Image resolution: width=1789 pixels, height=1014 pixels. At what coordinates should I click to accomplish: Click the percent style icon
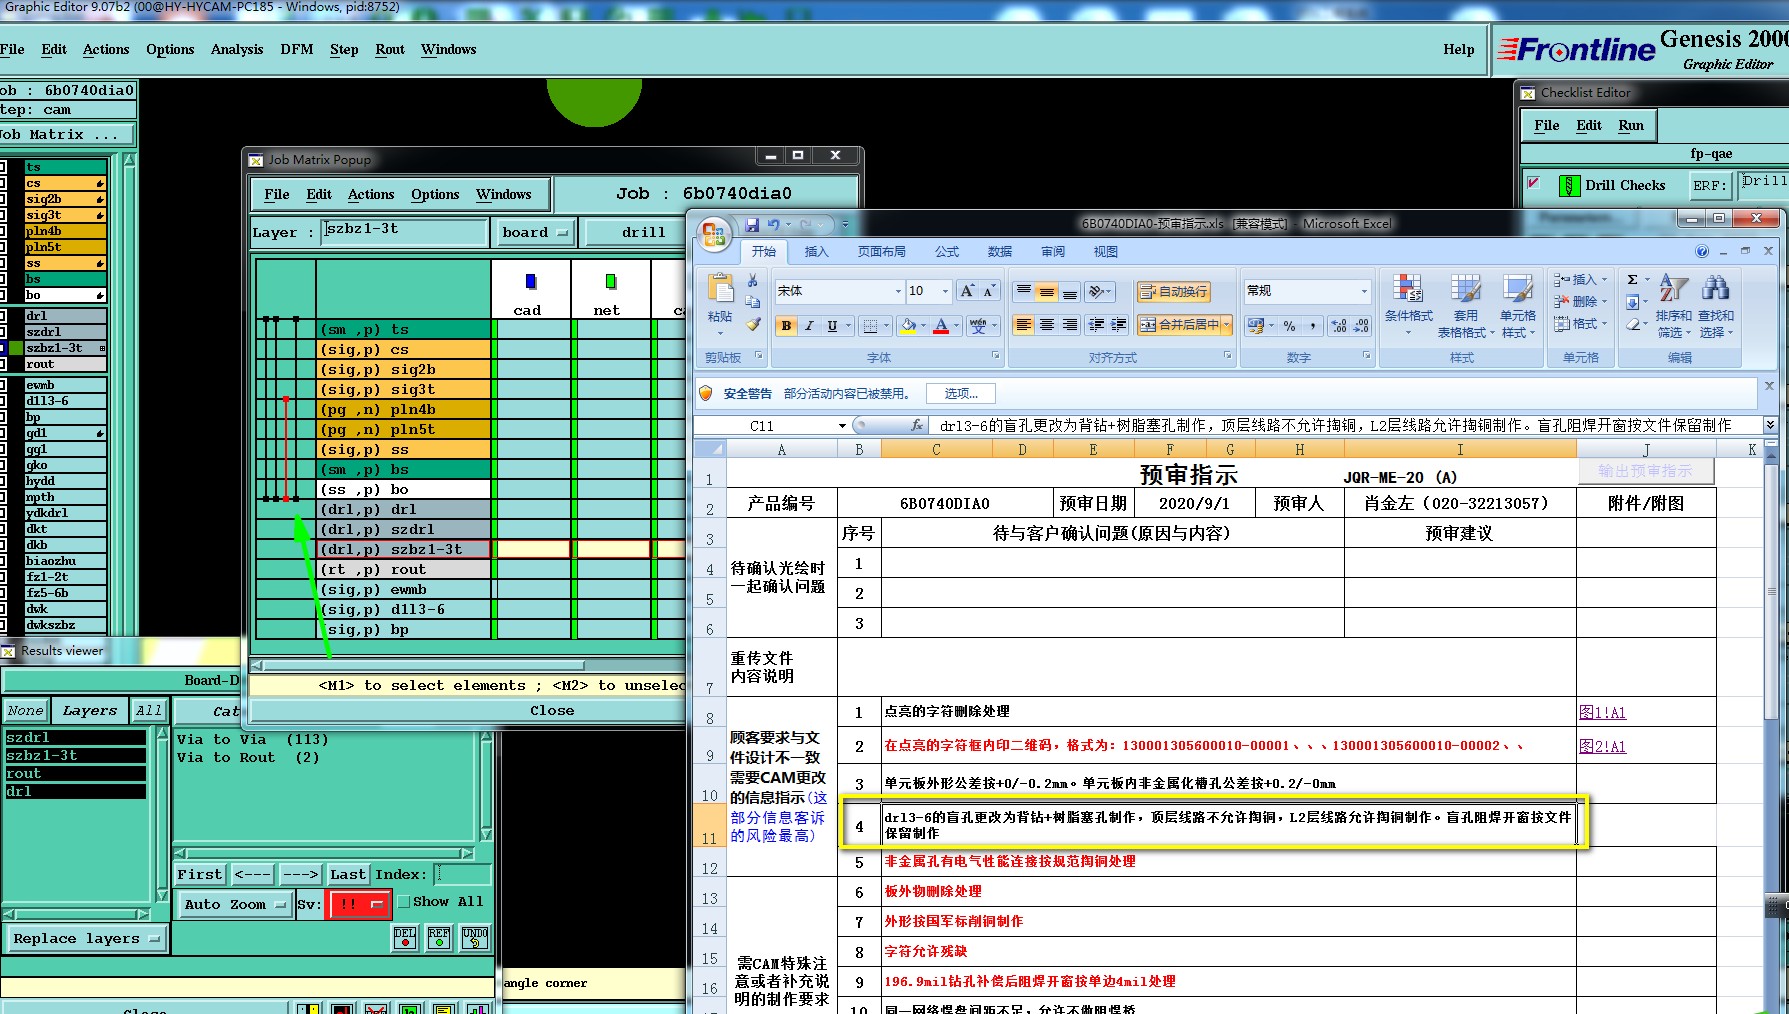(1289, 325)
